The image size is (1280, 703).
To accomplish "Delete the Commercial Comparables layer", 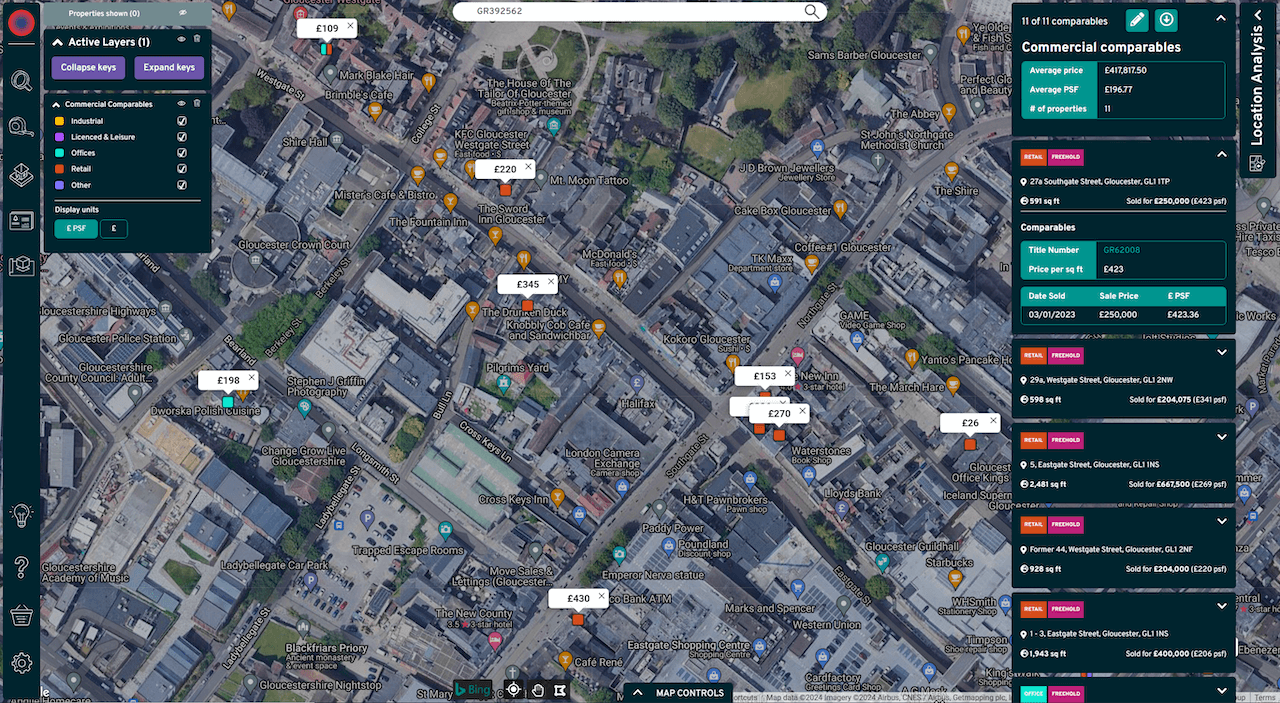I will (x=197, y=103).
